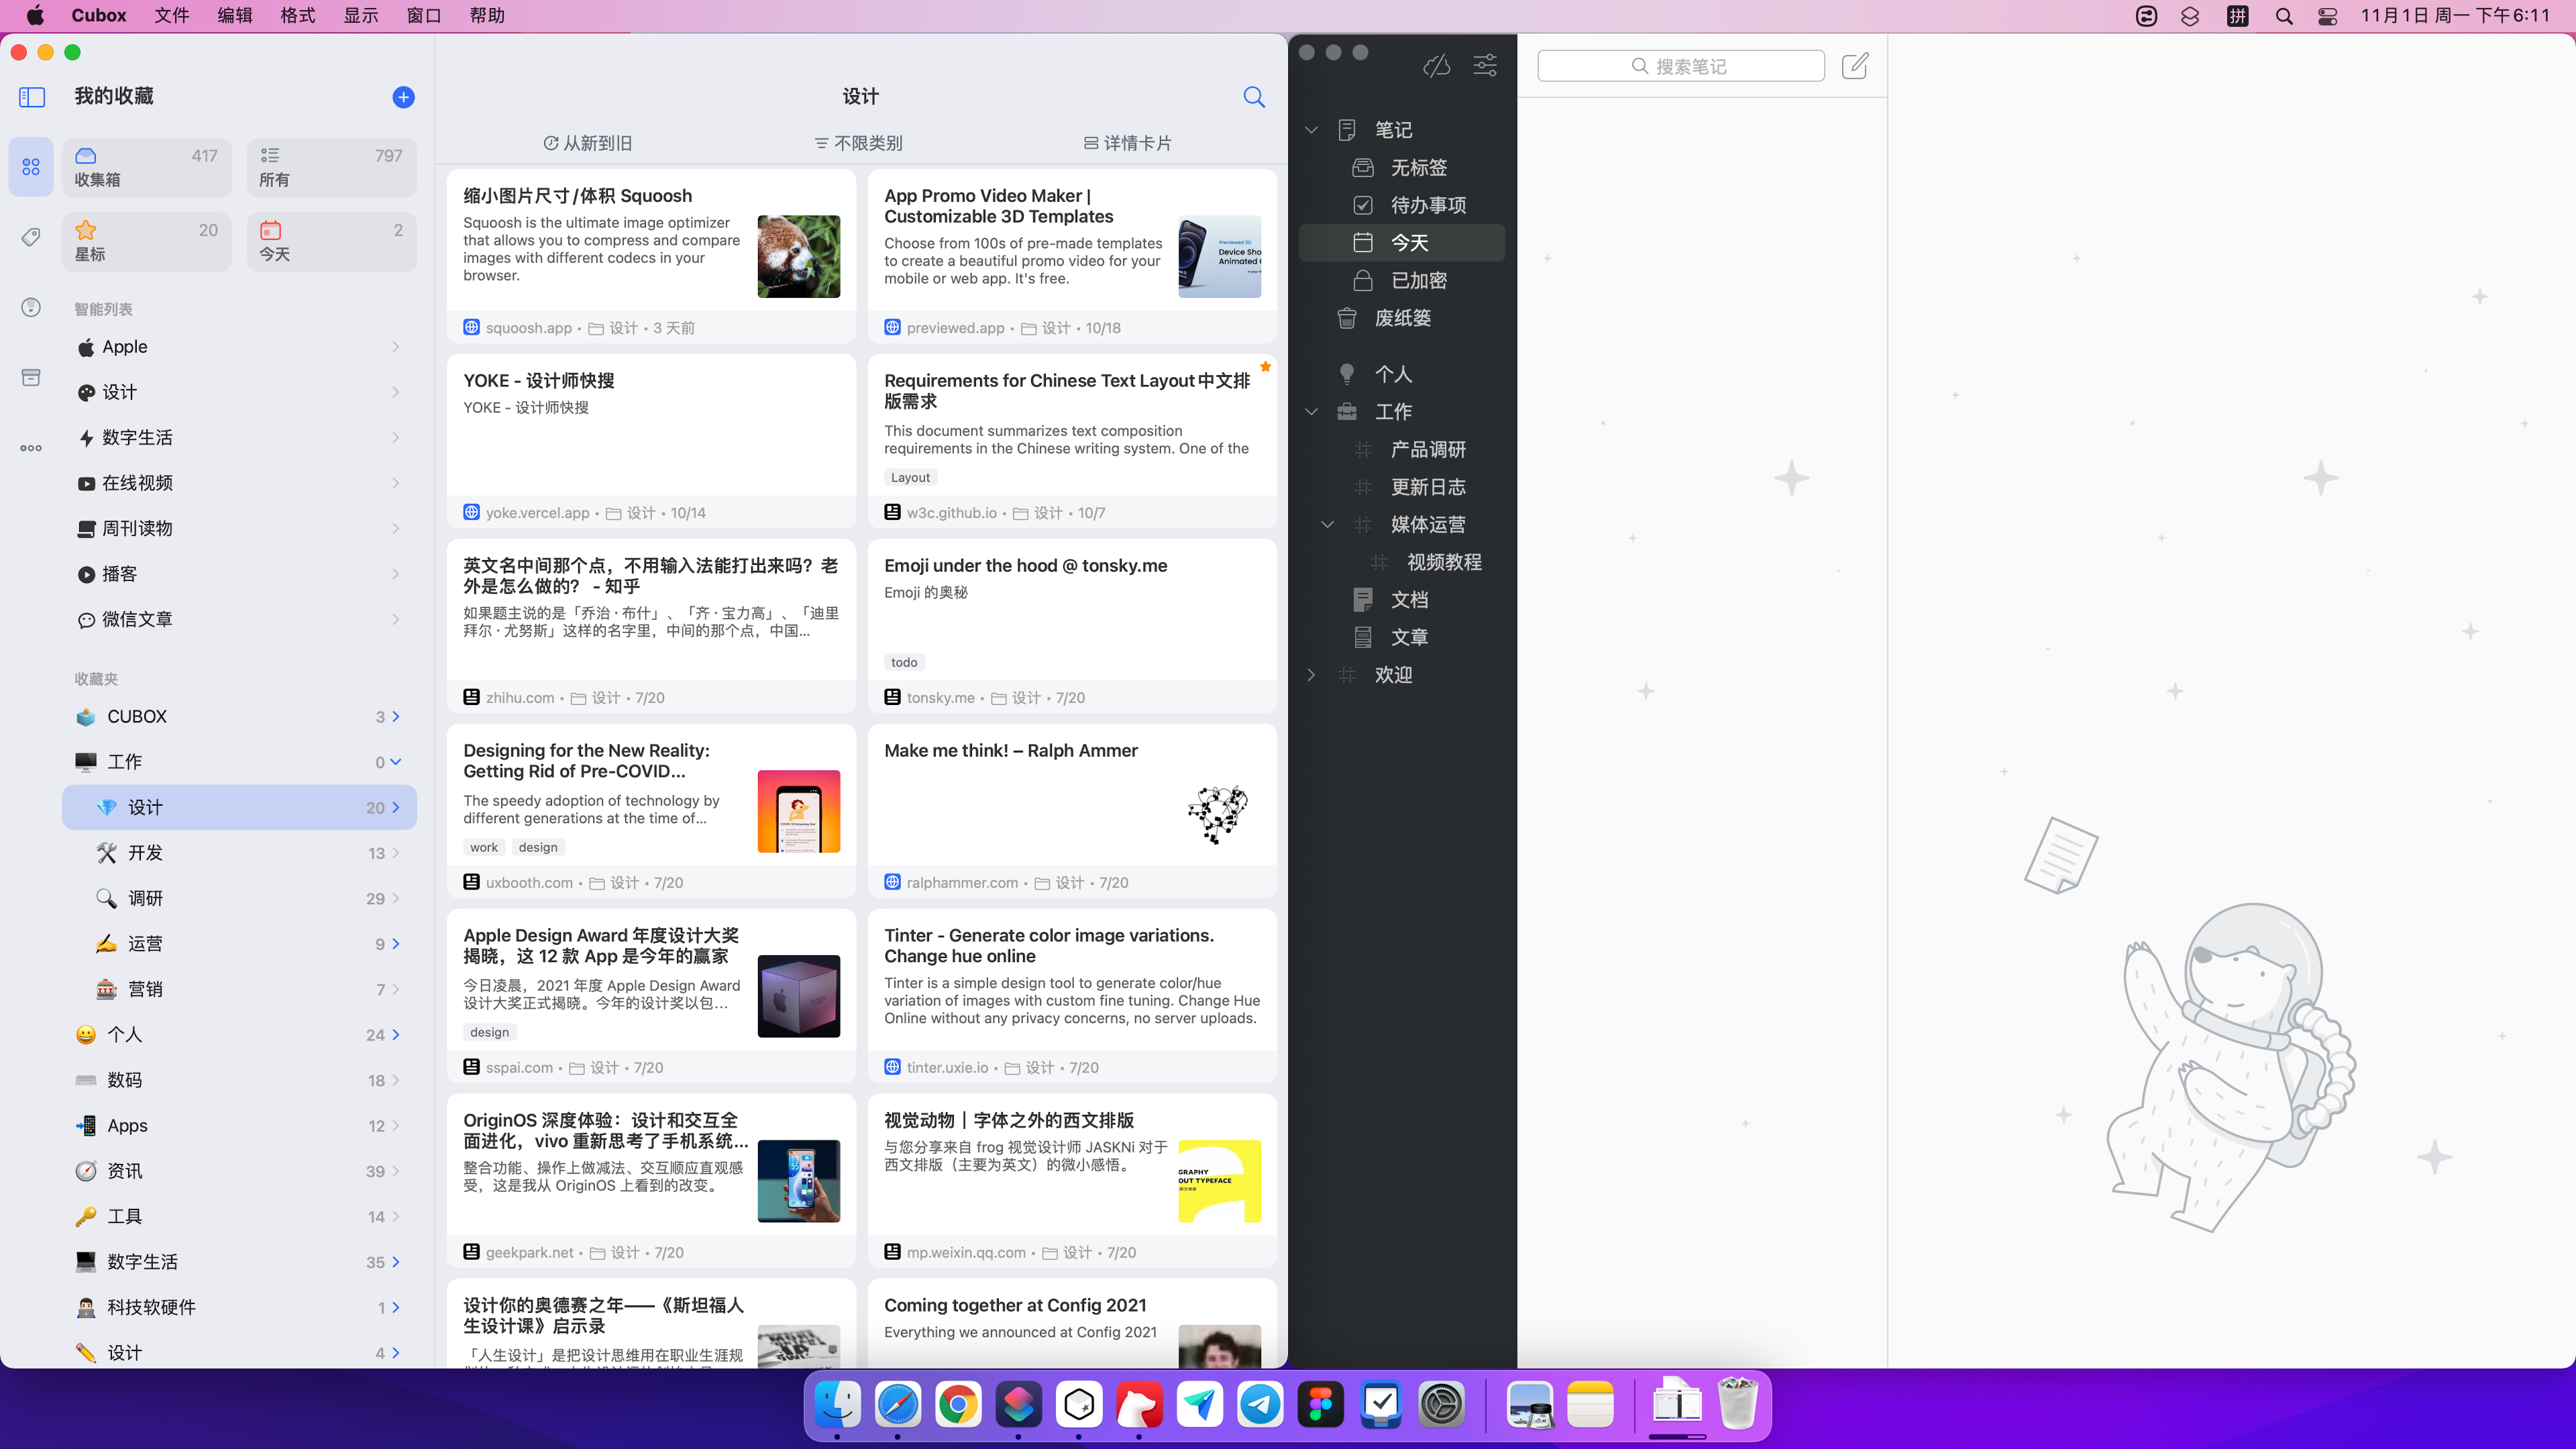Collapse the 媒体运营 tag in Bear

coord(1327,524)
